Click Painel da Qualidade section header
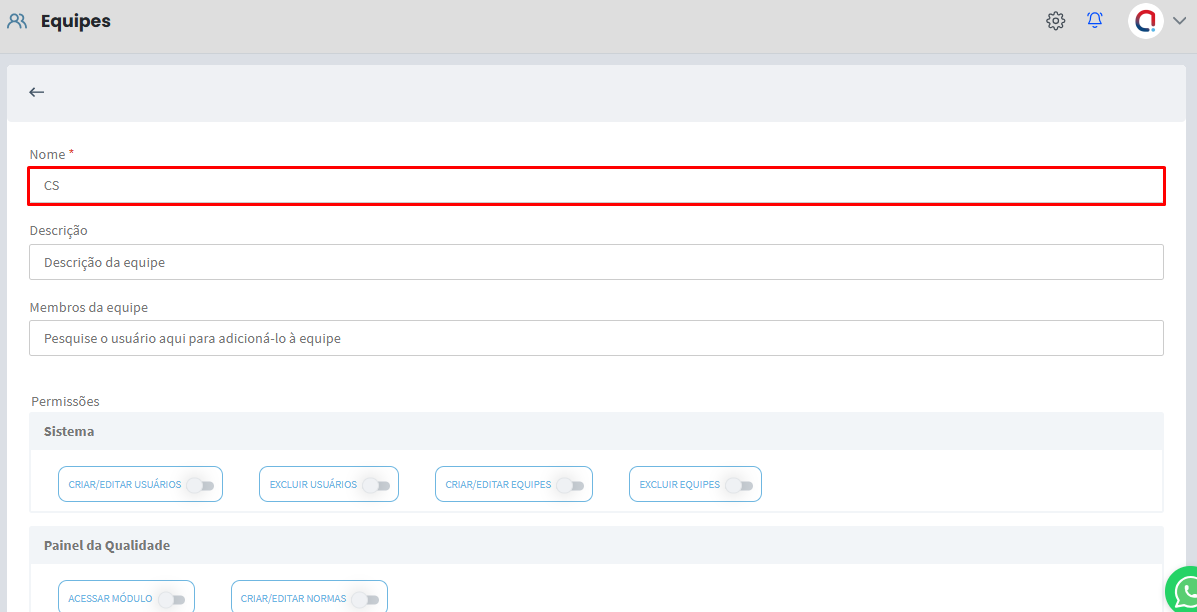The height and width of the screenshot is (612, 1197). (x=107, y=545)
